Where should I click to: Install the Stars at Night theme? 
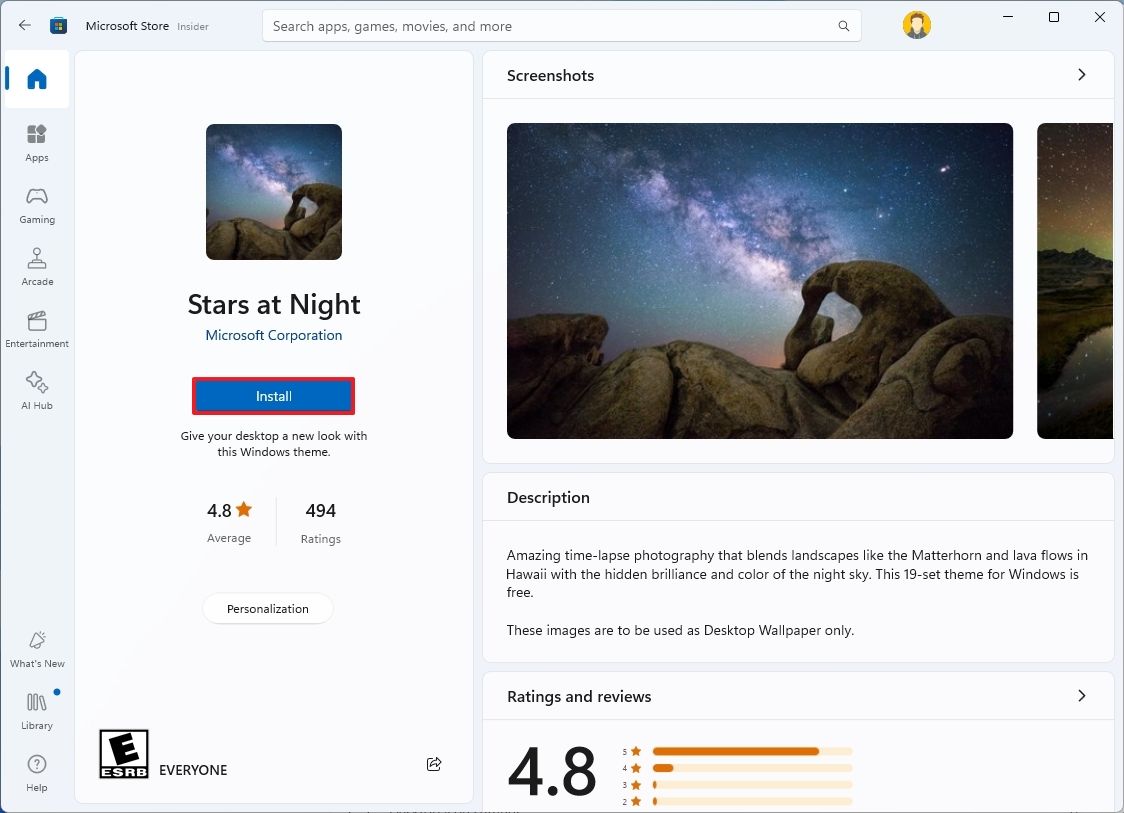tap(273, 395)
